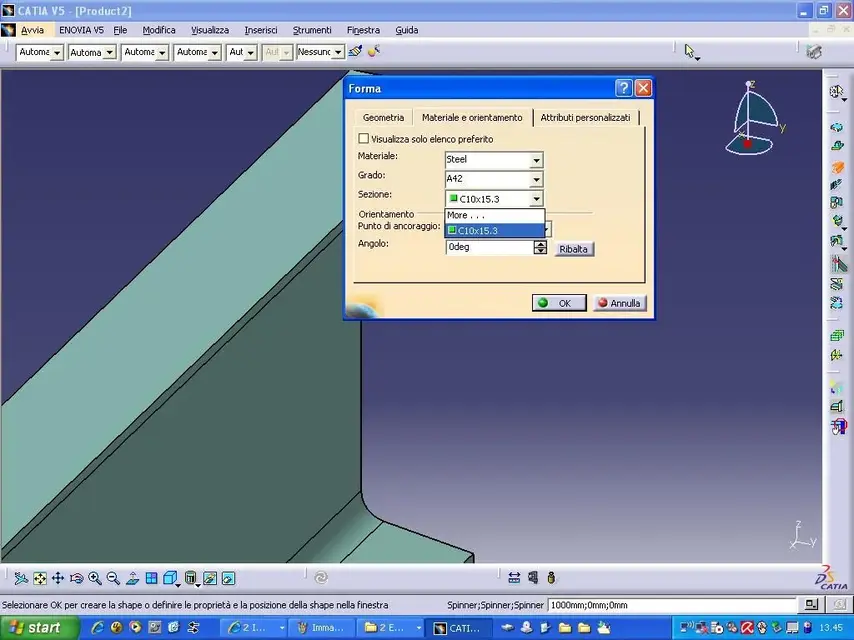Open the Visualizza menu
Screen dimensions: 854x640
tap(210, 30)
